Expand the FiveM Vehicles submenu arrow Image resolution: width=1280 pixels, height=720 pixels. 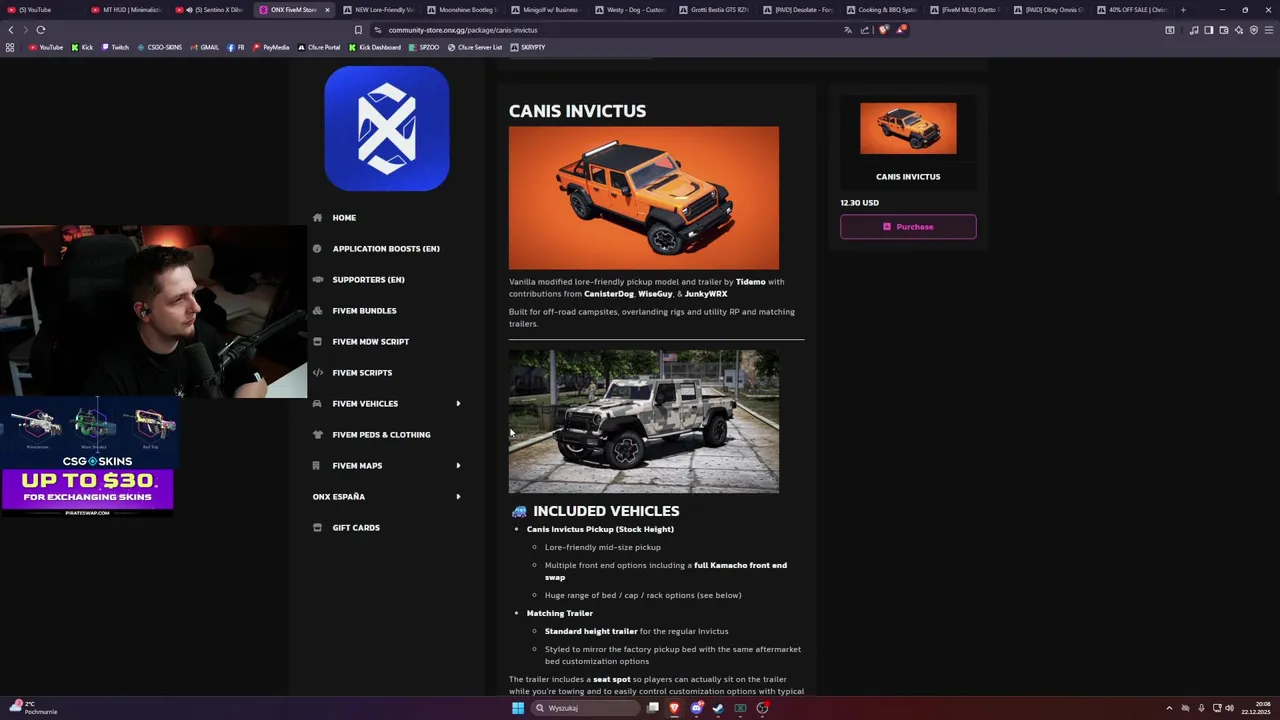(458, 403)
